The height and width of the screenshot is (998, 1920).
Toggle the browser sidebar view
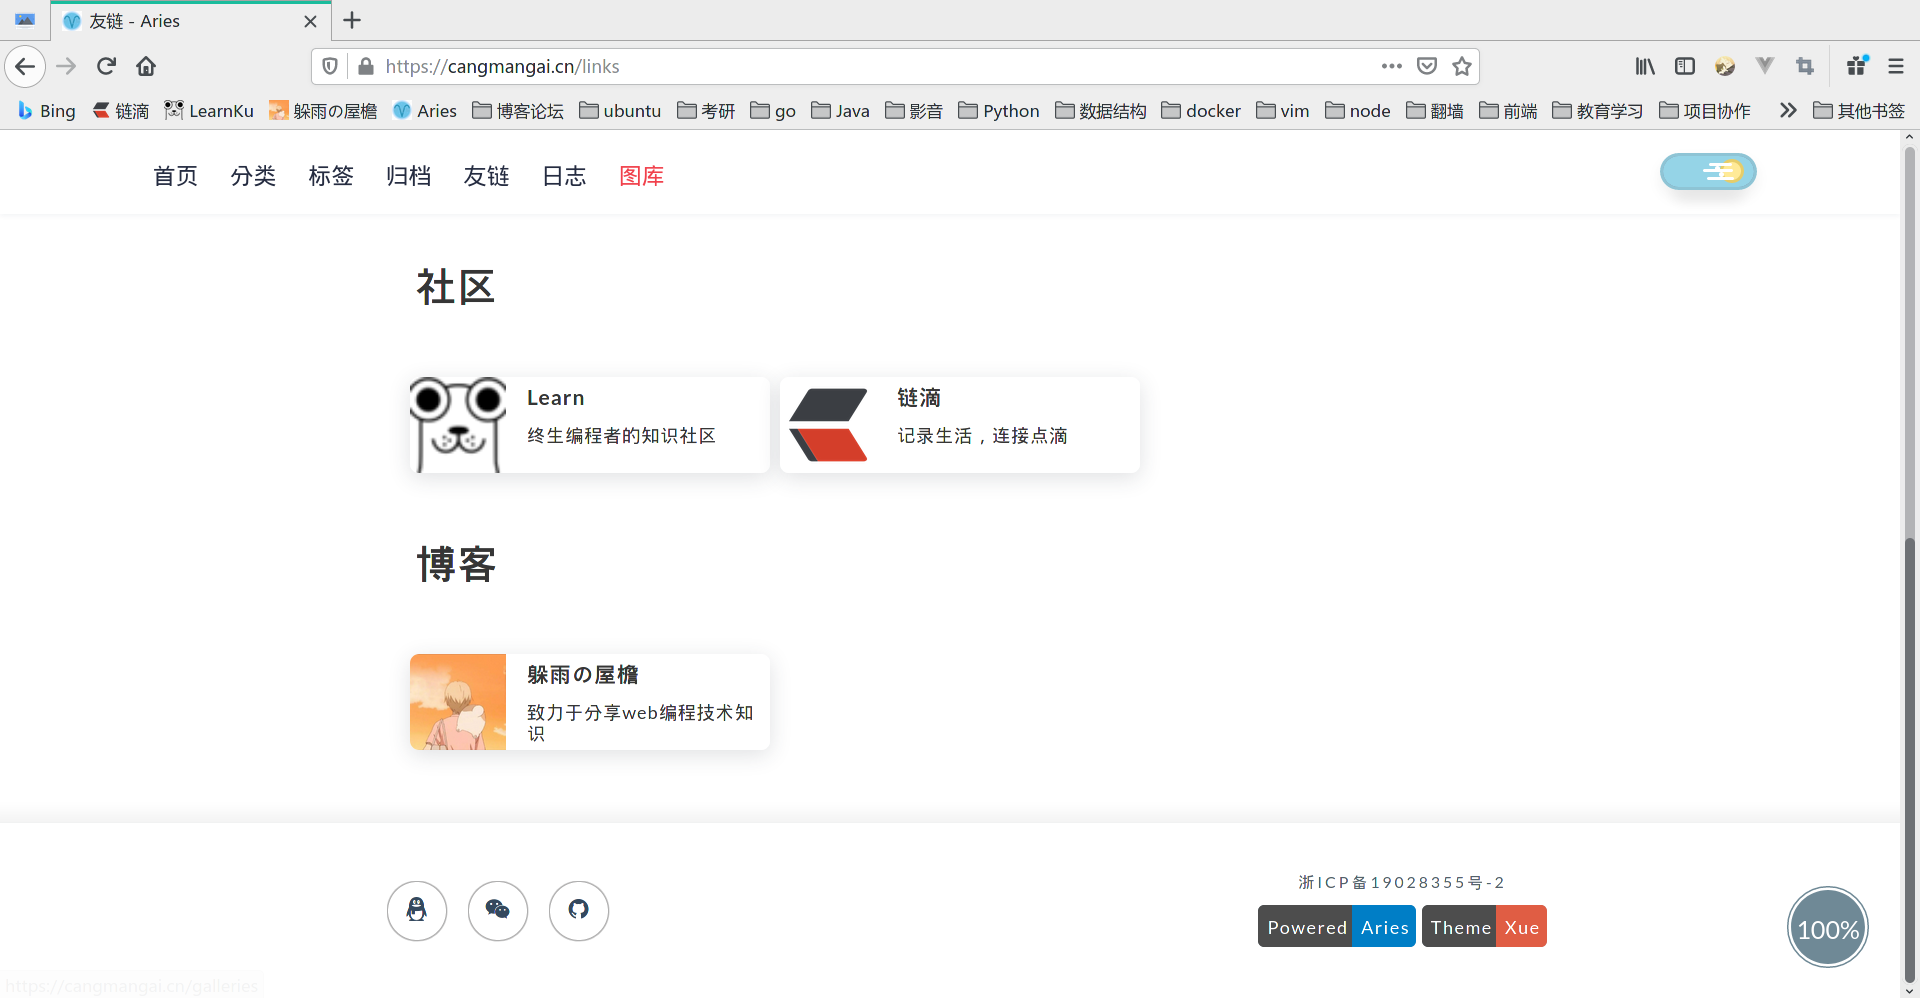pyautogui.click(x=1685, y=67)
